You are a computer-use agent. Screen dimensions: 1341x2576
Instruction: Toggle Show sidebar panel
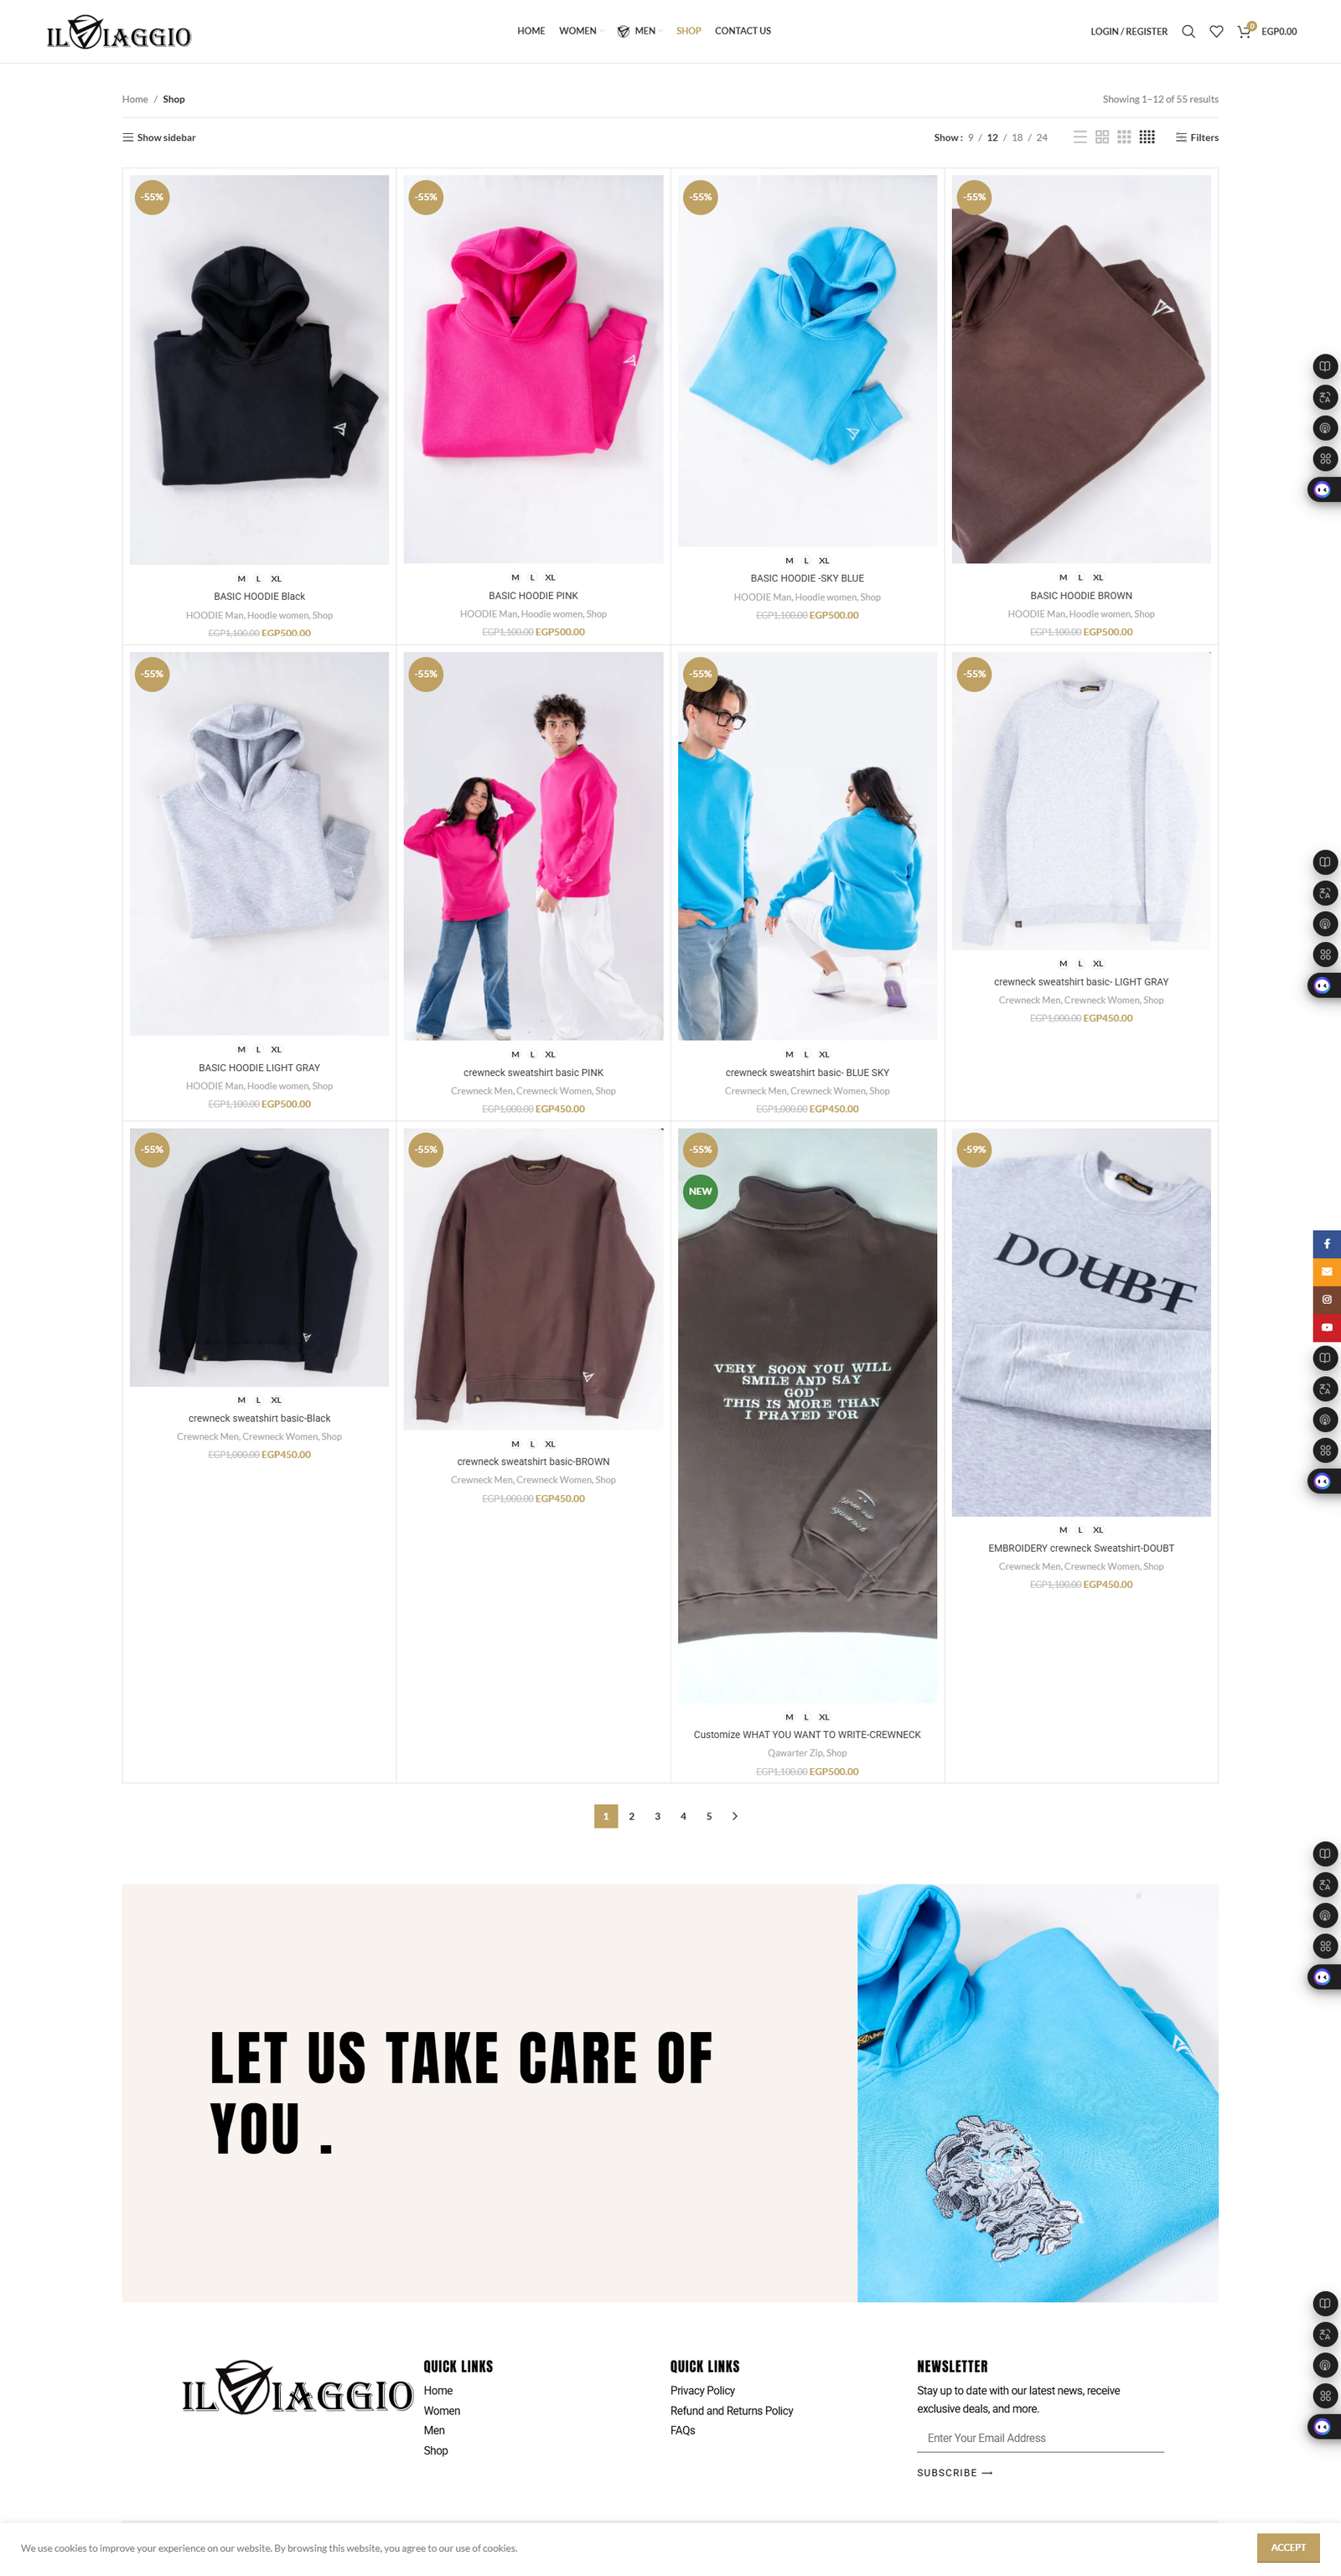click(159, 137)
